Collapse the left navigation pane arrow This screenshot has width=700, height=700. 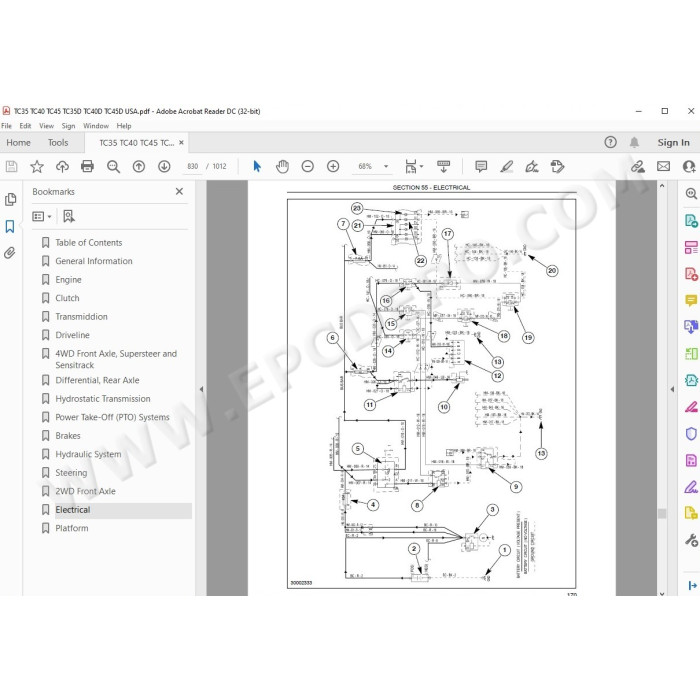point(201,389)
